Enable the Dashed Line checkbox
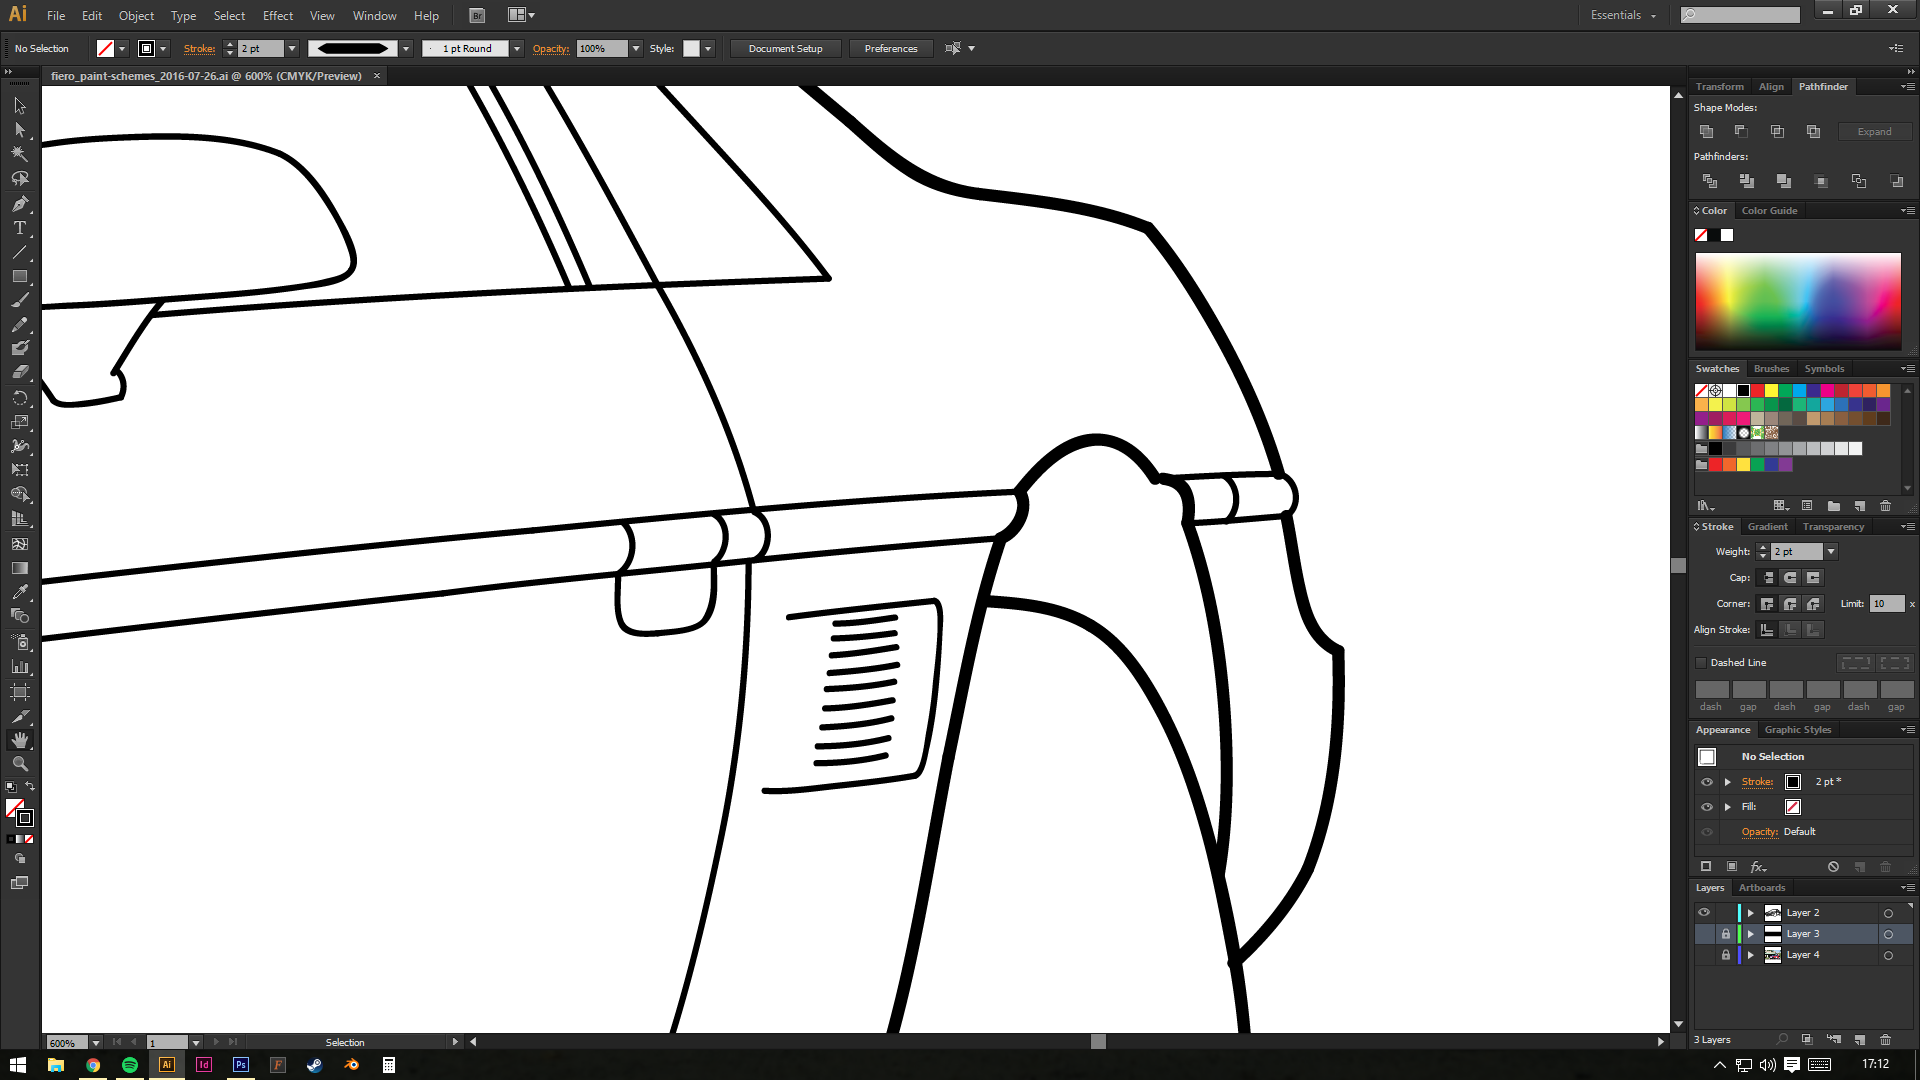The height and width of the screenshot is (1080, 1920). (x=1701, y=663)
